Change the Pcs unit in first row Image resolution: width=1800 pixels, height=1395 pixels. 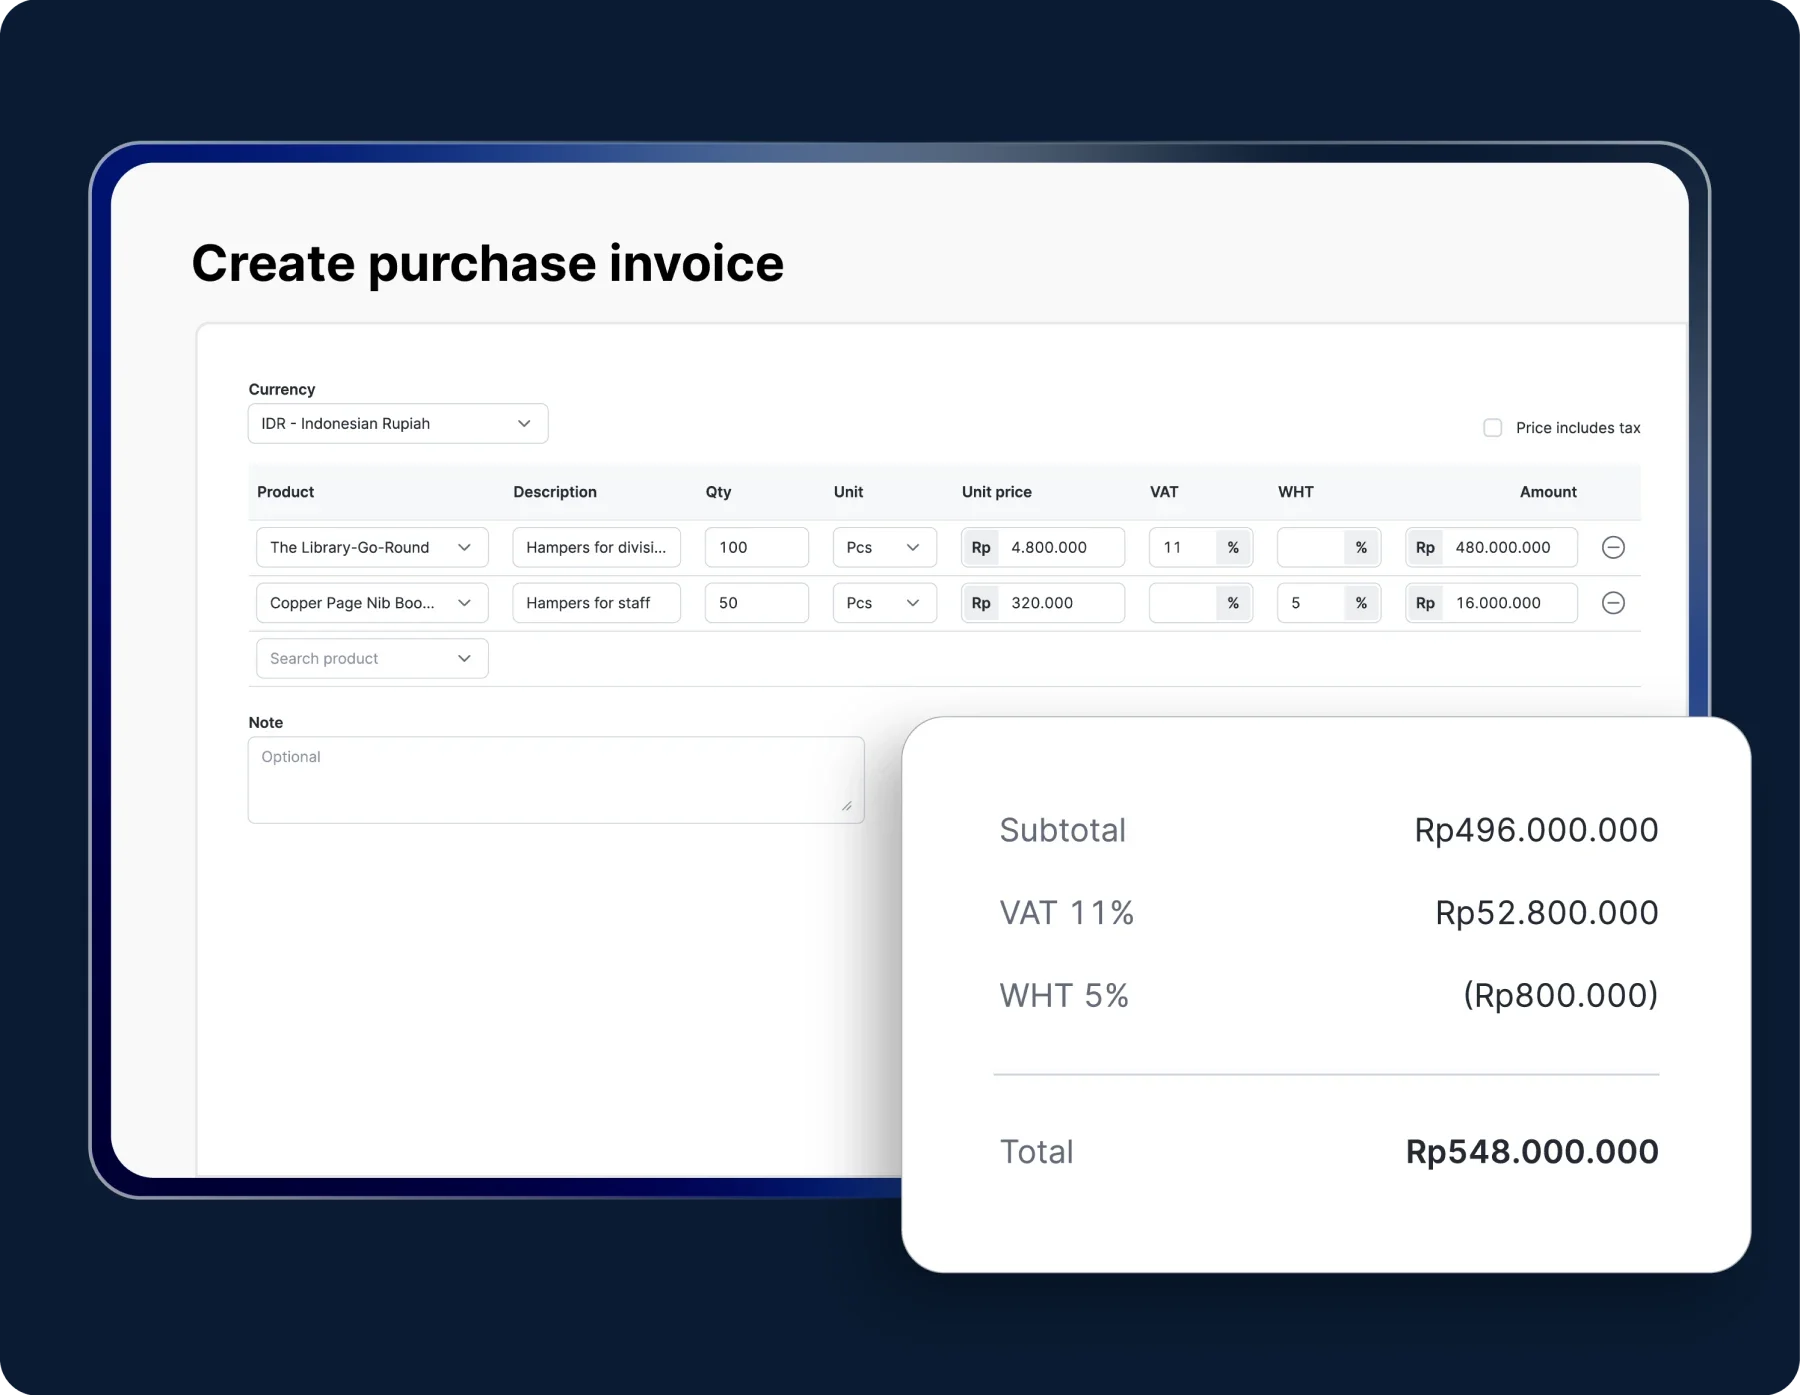[883, 548]
